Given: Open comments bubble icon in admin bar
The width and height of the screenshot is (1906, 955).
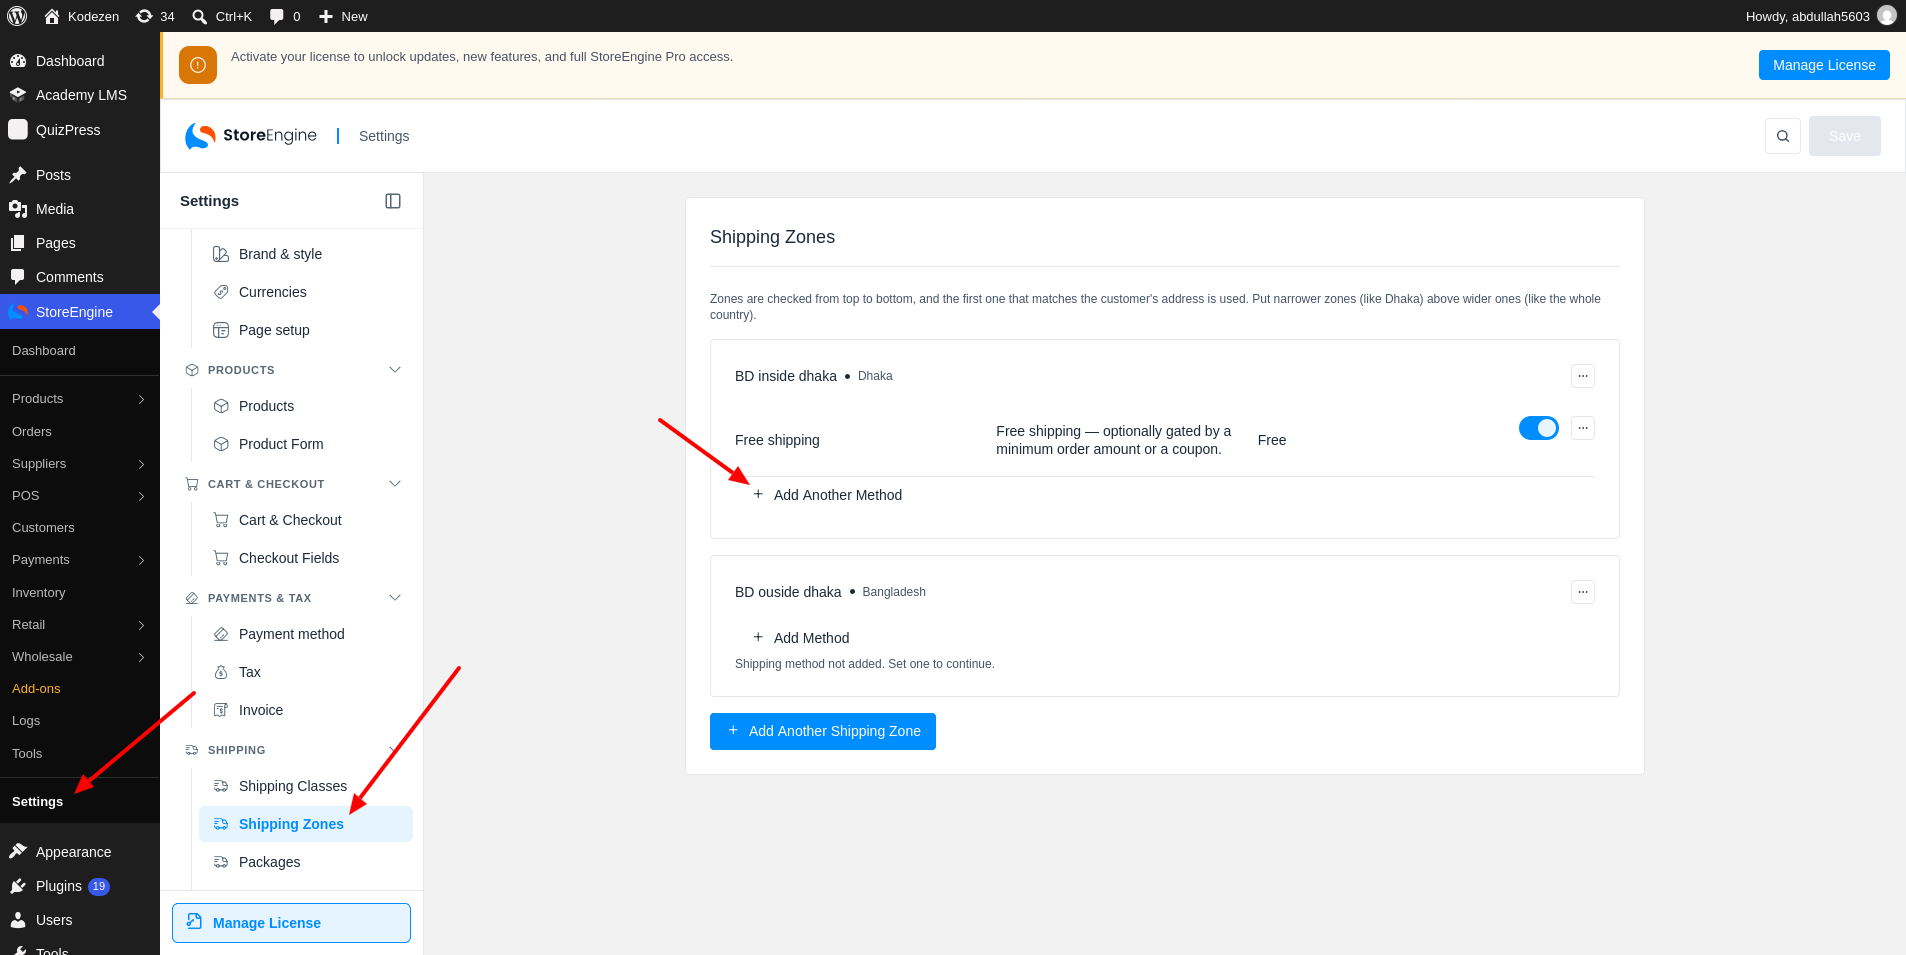Looking at the screenshot, I should coord(285,16).
